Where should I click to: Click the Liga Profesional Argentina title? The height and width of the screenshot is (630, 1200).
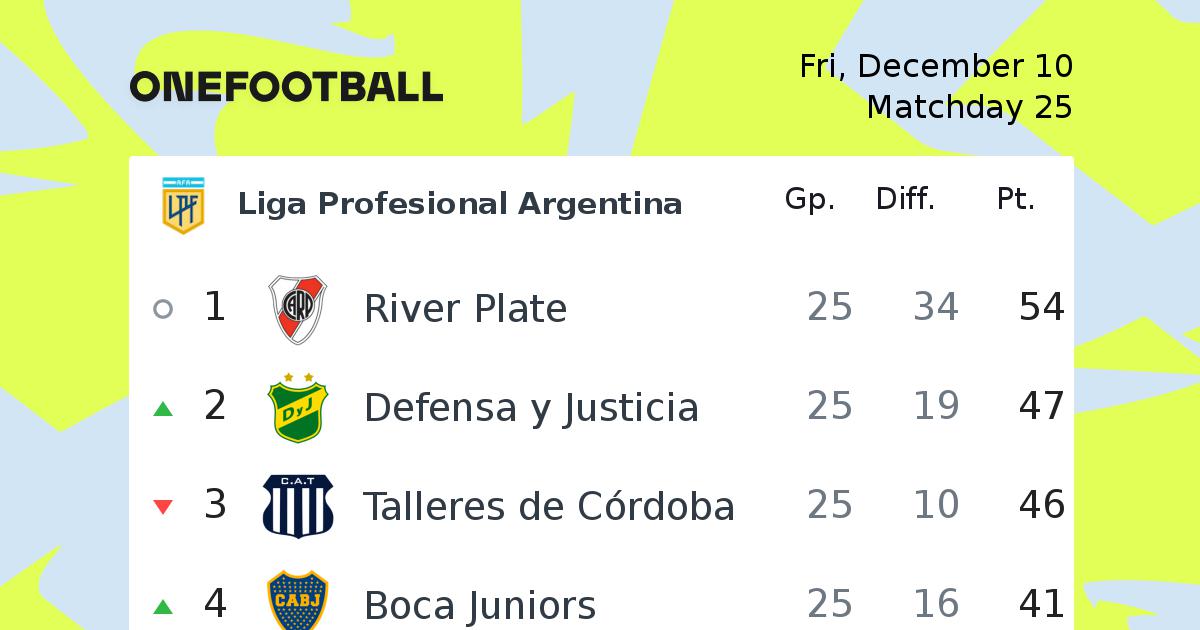point(460,204)
